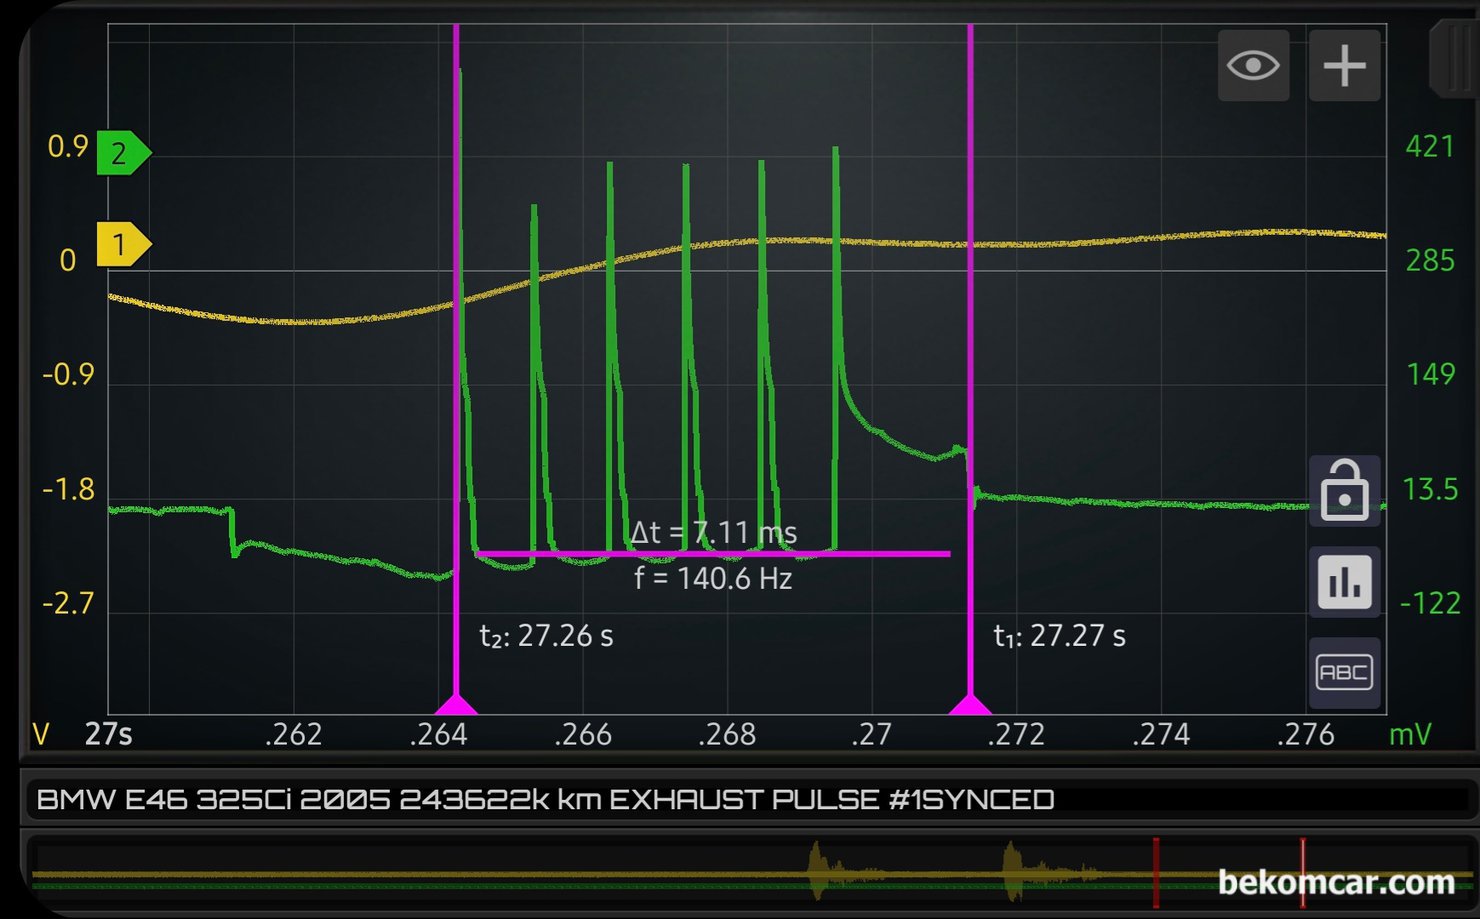Tap the t1 cursor triangle handle
Viewport: 1480px width, 919px height.
(969, 705)
